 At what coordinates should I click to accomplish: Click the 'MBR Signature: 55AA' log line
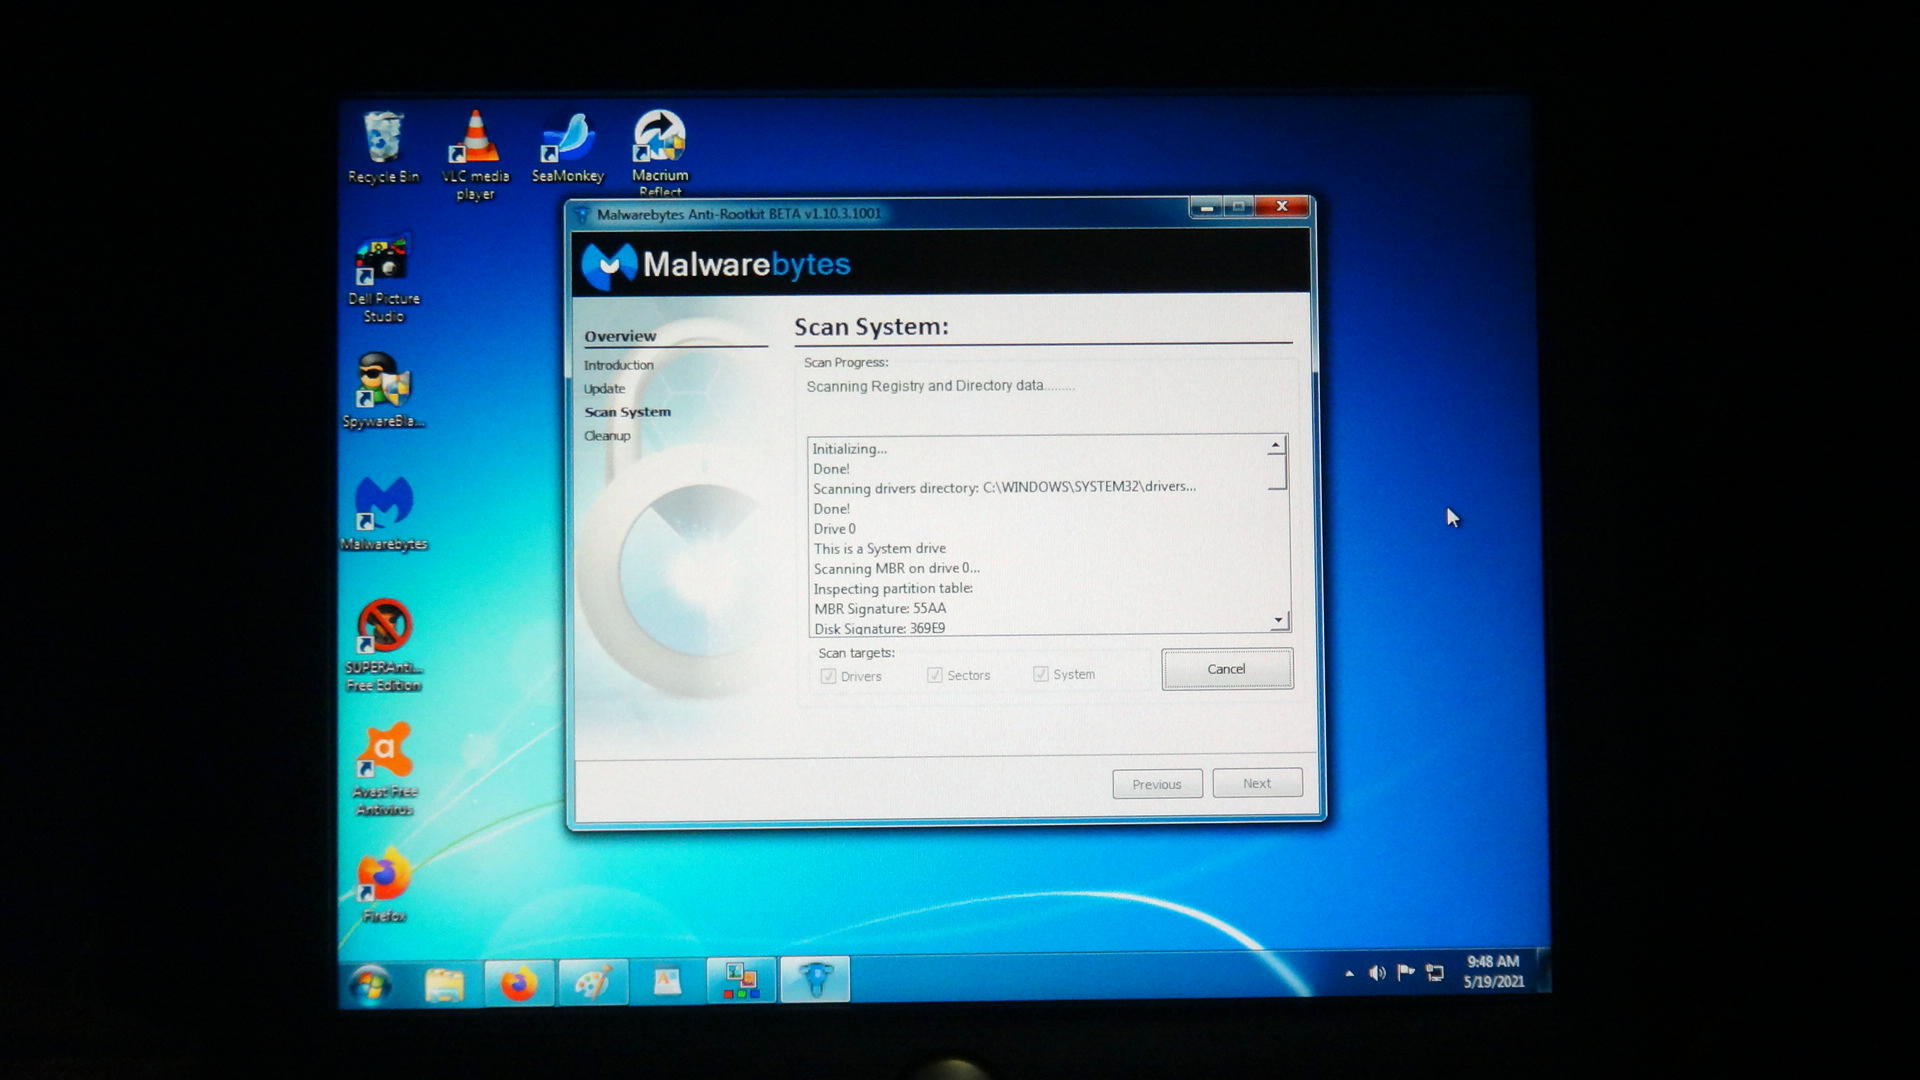click(x=880, y=609)
